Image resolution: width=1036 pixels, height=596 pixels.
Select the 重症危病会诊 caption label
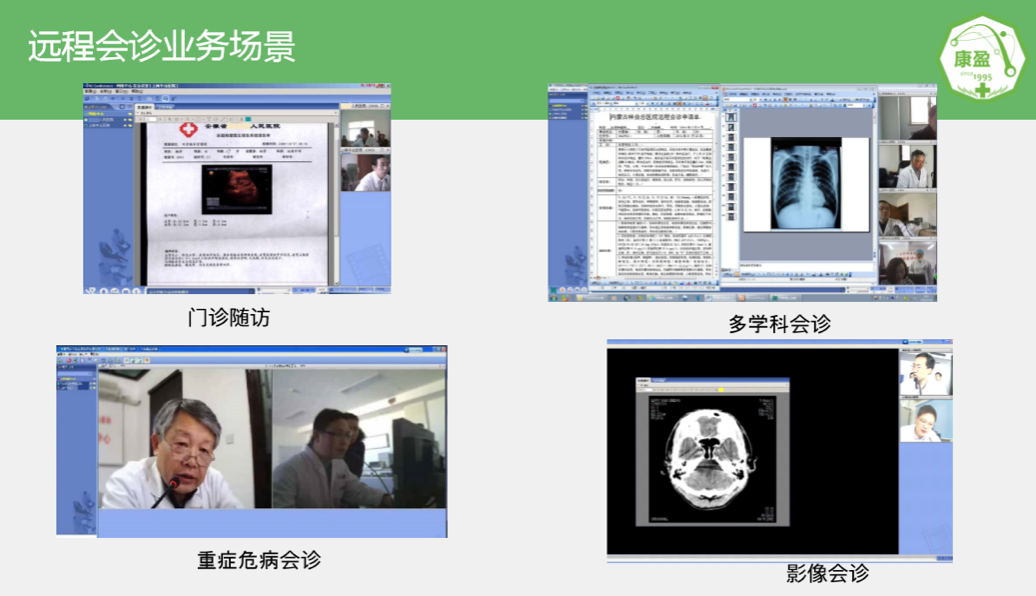point(259,559)
